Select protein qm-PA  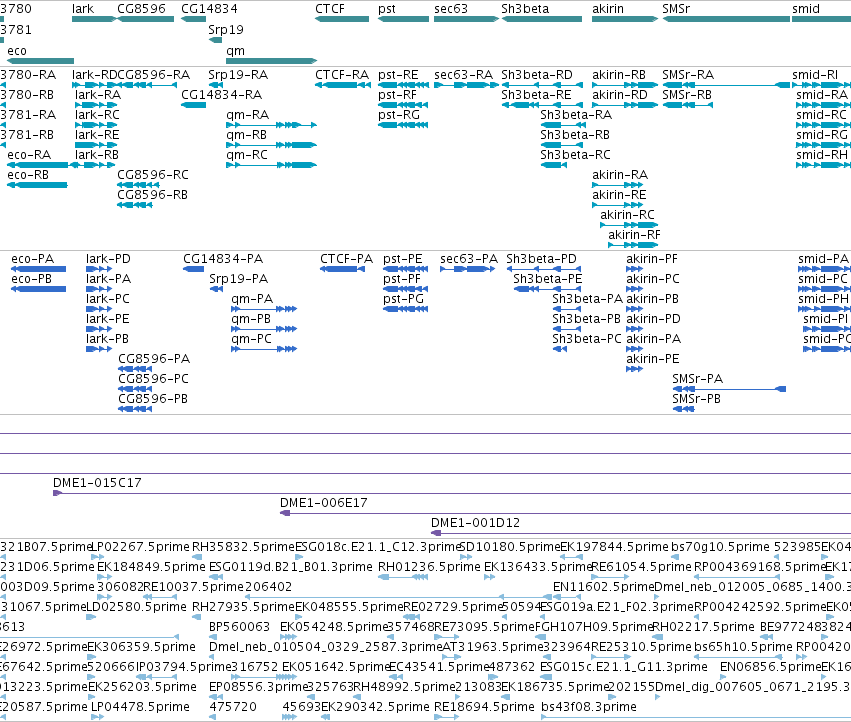point(264,309)
